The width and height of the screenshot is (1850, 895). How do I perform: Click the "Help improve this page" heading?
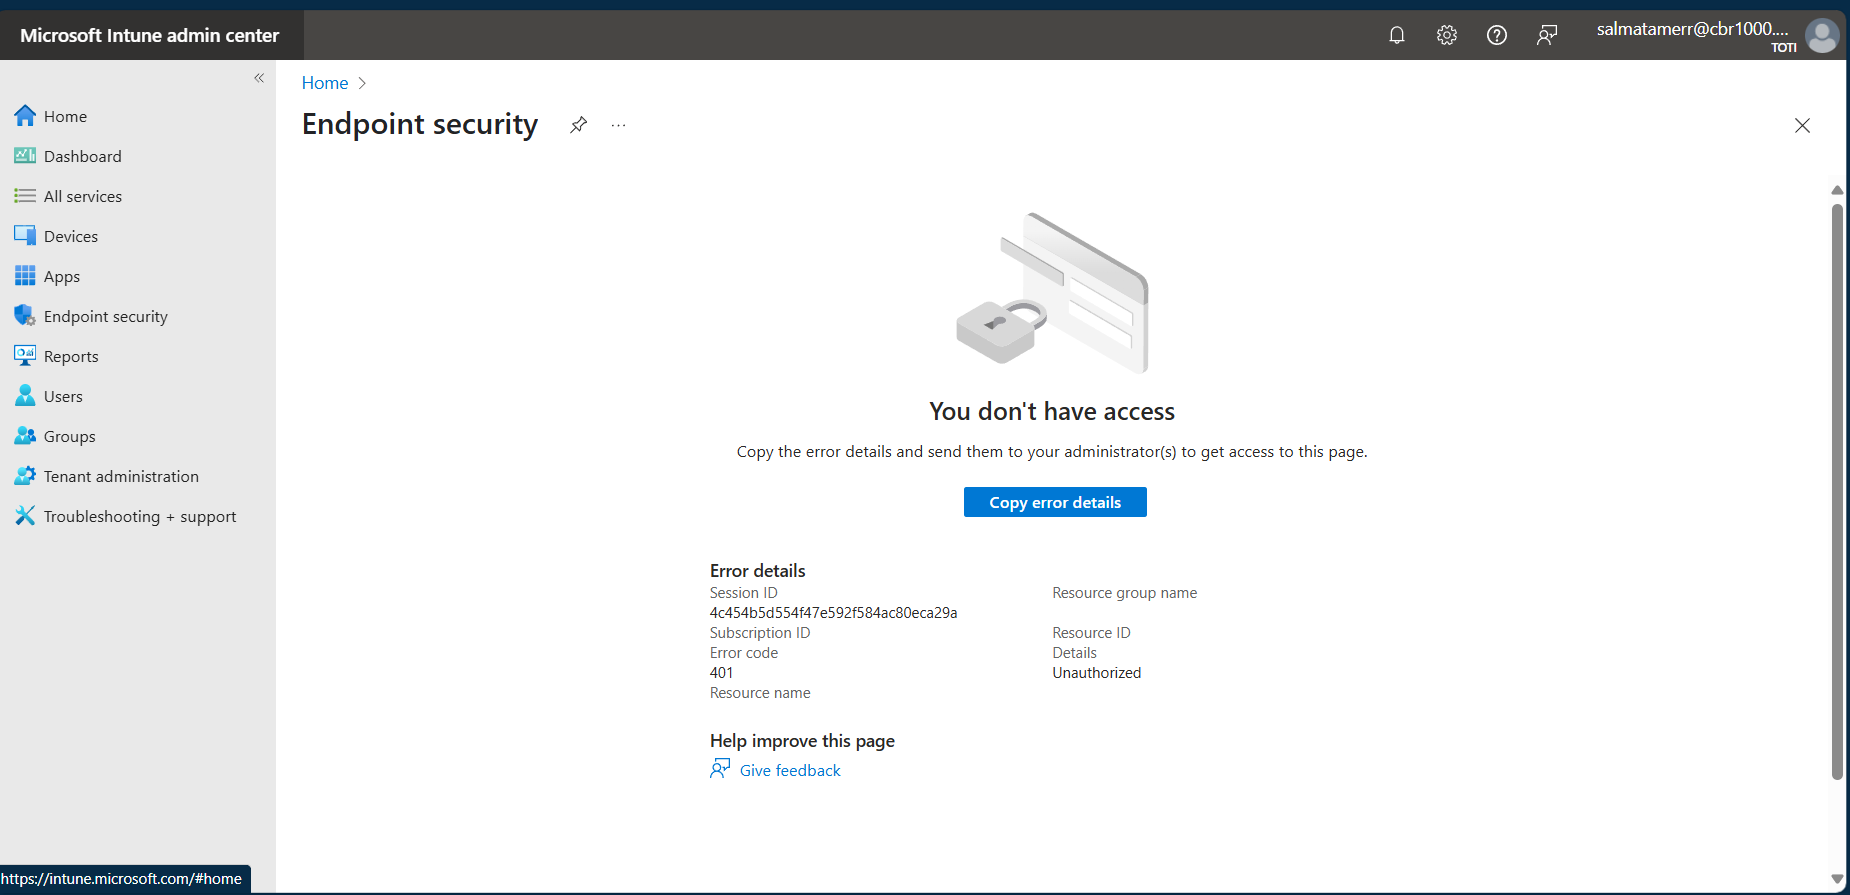click(x=802, y=741)
